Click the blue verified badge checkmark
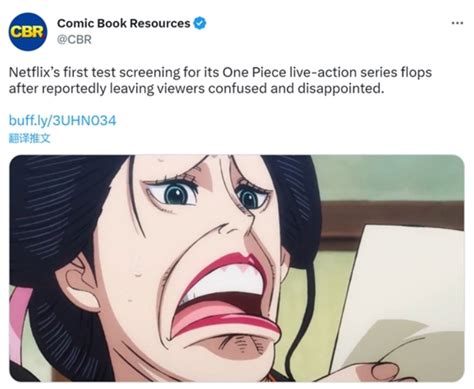This screenshot has width=474, height=389. click(200, 23)
